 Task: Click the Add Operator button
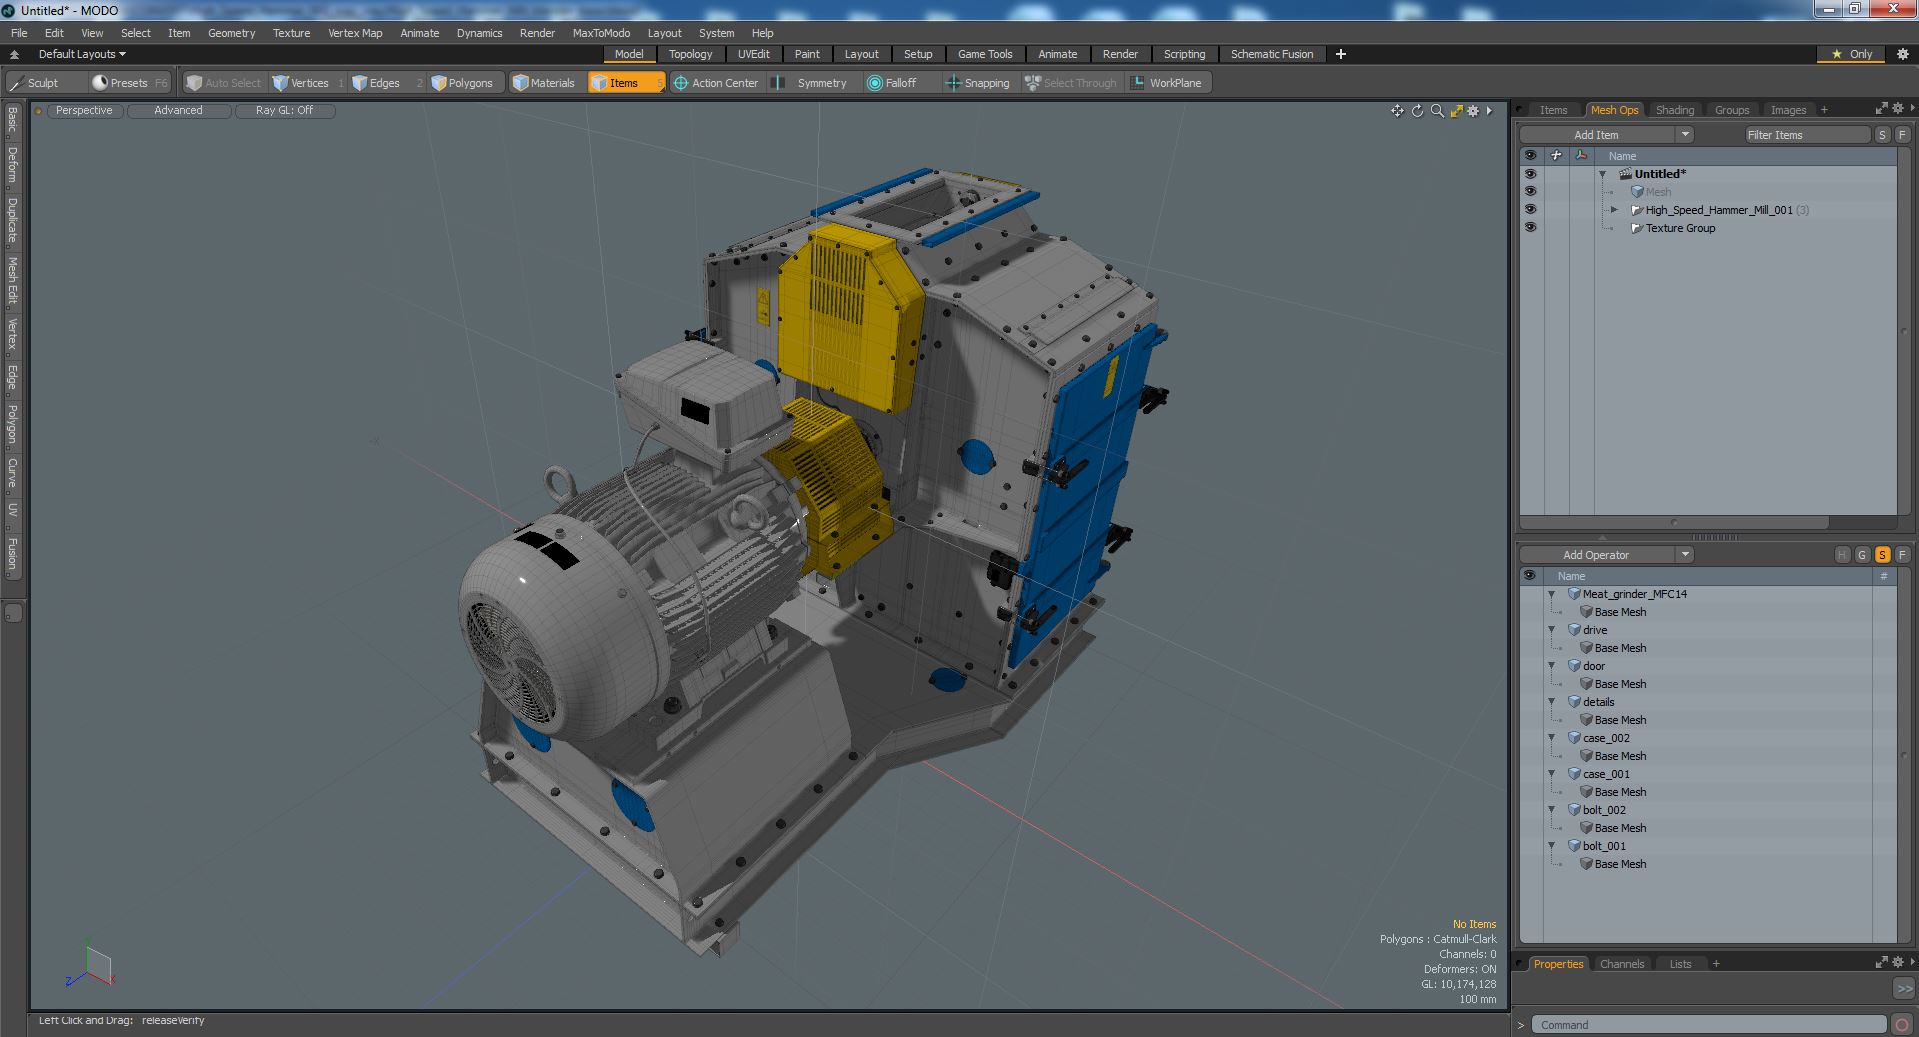(1597, 555)
